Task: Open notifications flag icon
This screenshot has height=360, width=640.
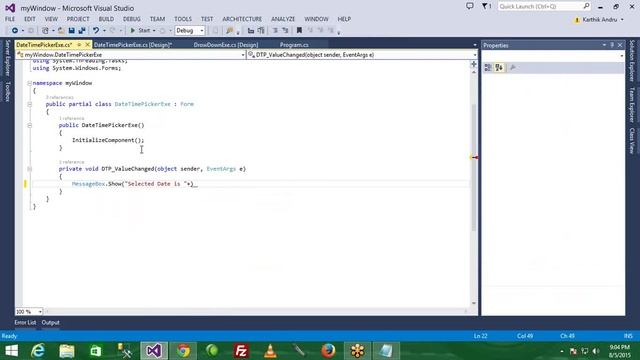Action: click(484, 6)
